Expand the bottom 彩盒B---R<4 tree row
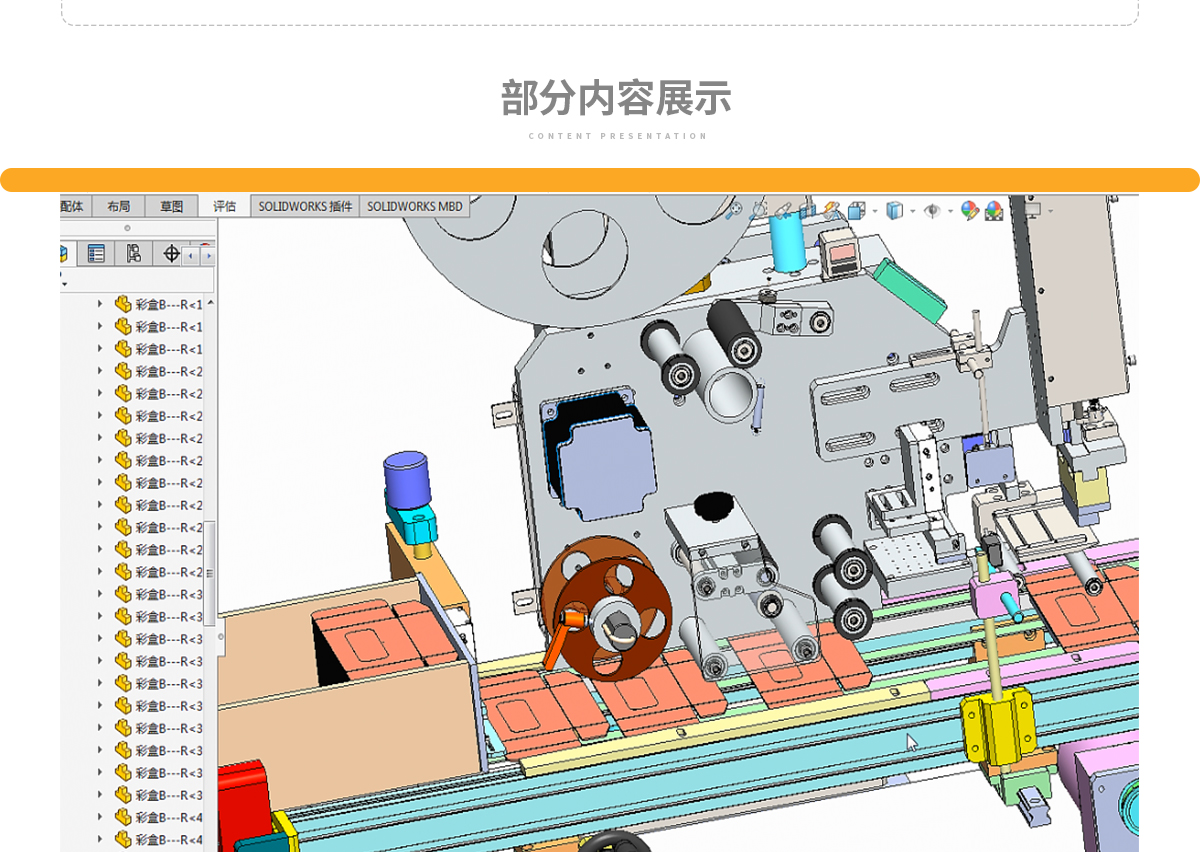Viewport: 1200px width, 852px height. click(x=99, y=839)
